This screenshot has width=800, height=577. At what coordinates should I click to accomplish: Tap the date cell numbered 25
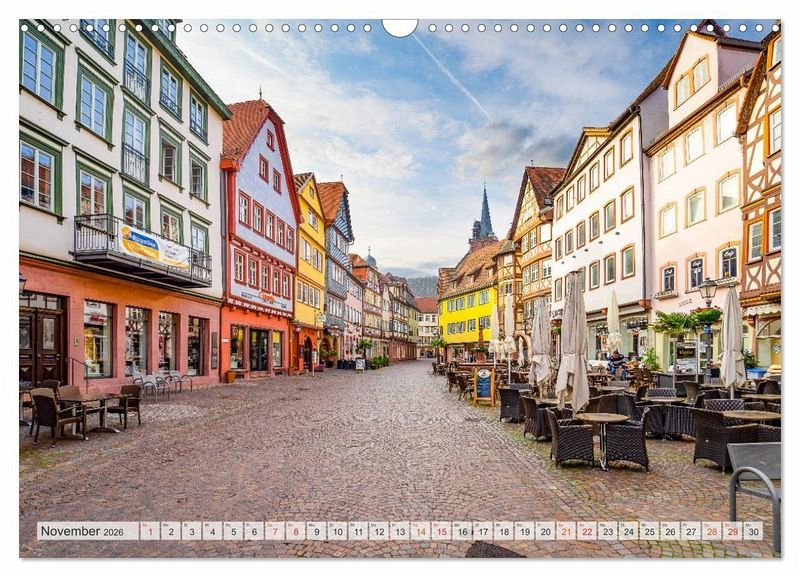pos(649,531)
